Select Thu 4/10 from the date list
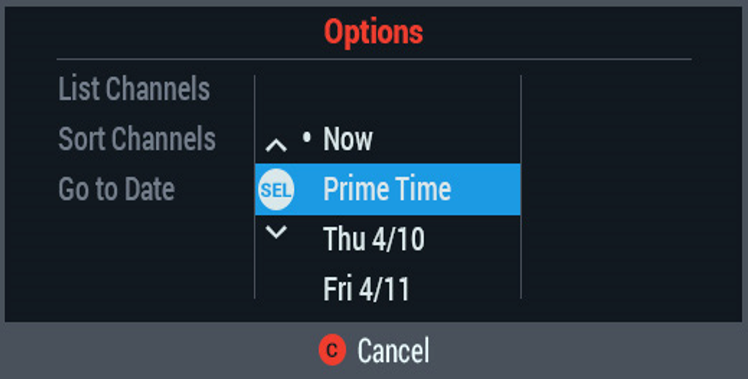This screenshot has height=379, width=748. point(374,239)
